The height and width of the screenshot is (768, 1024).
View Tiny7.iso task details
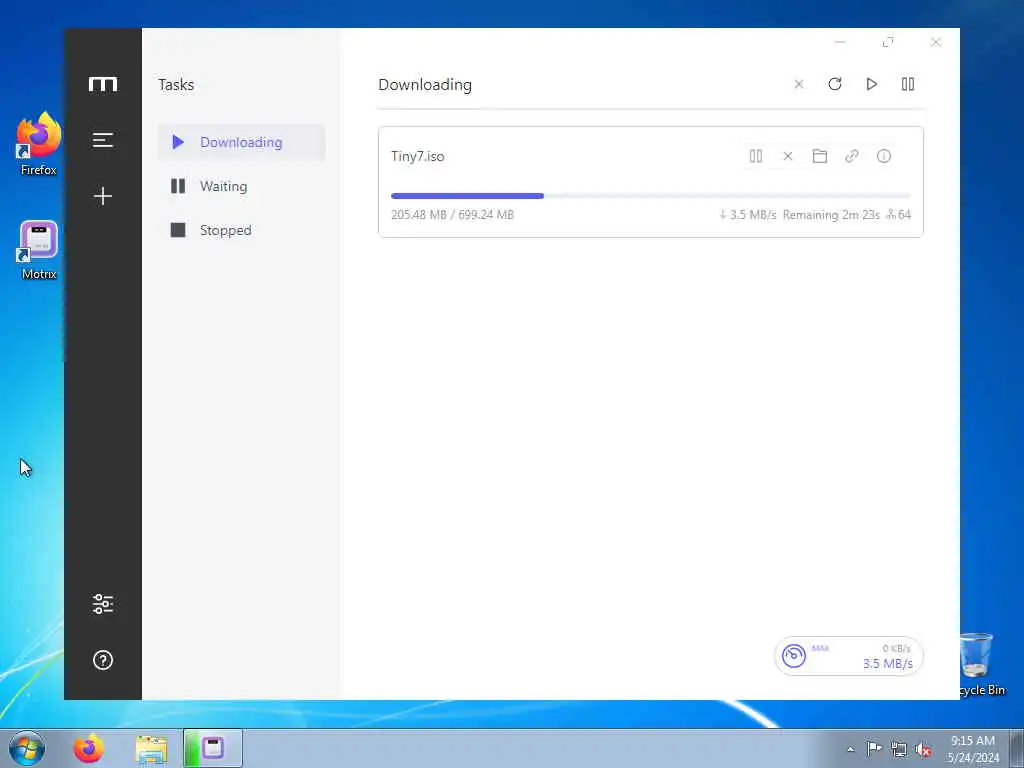(x=884, y=156)
